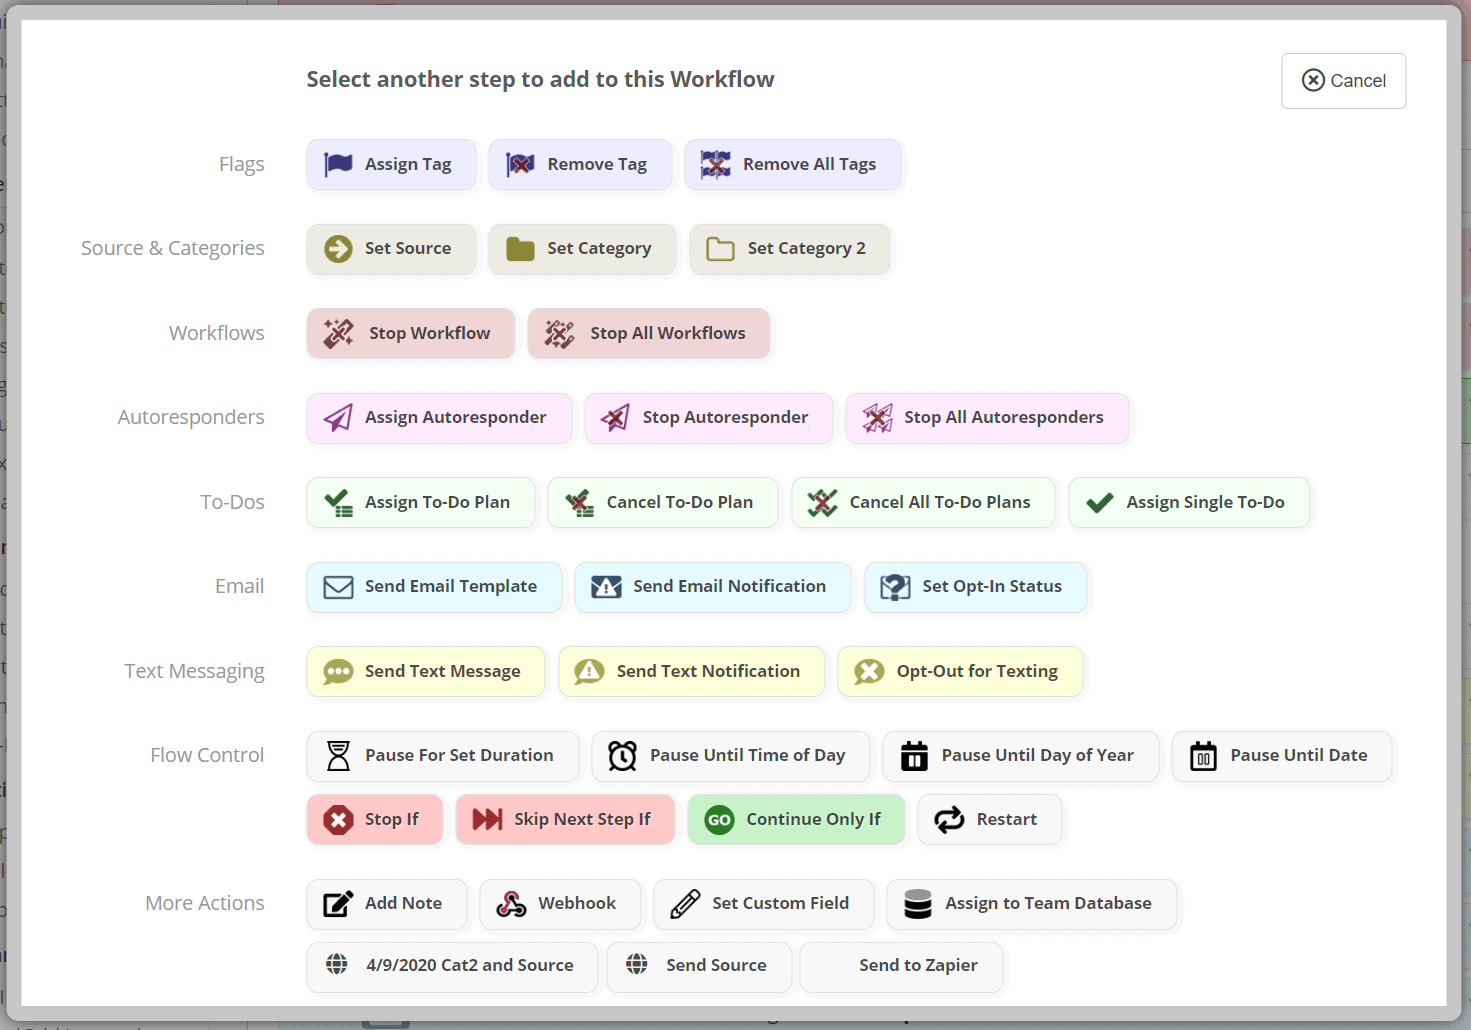Click the Text Messaging category label
1471x1030 pixels.
[194, 671]
